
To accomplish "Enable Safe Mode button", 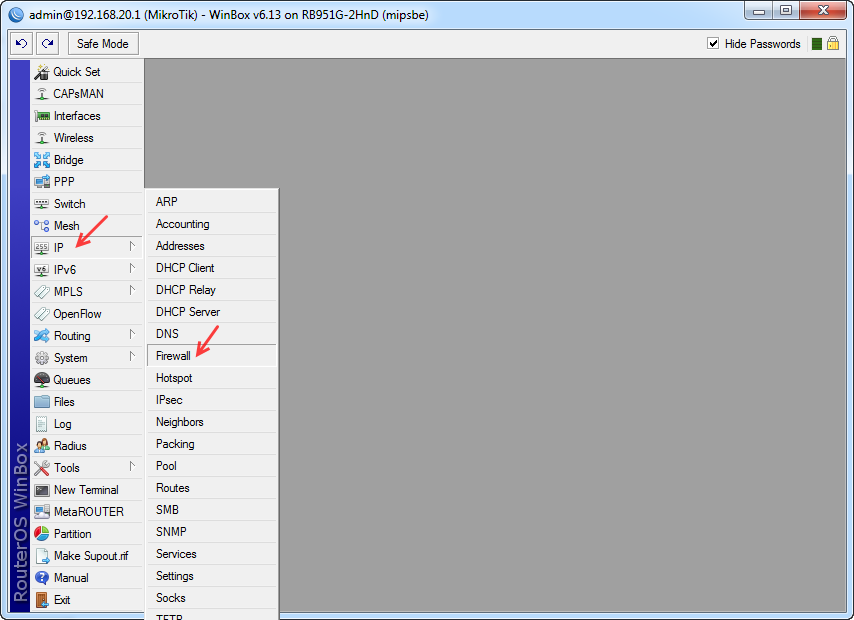I will coord(103,44).
